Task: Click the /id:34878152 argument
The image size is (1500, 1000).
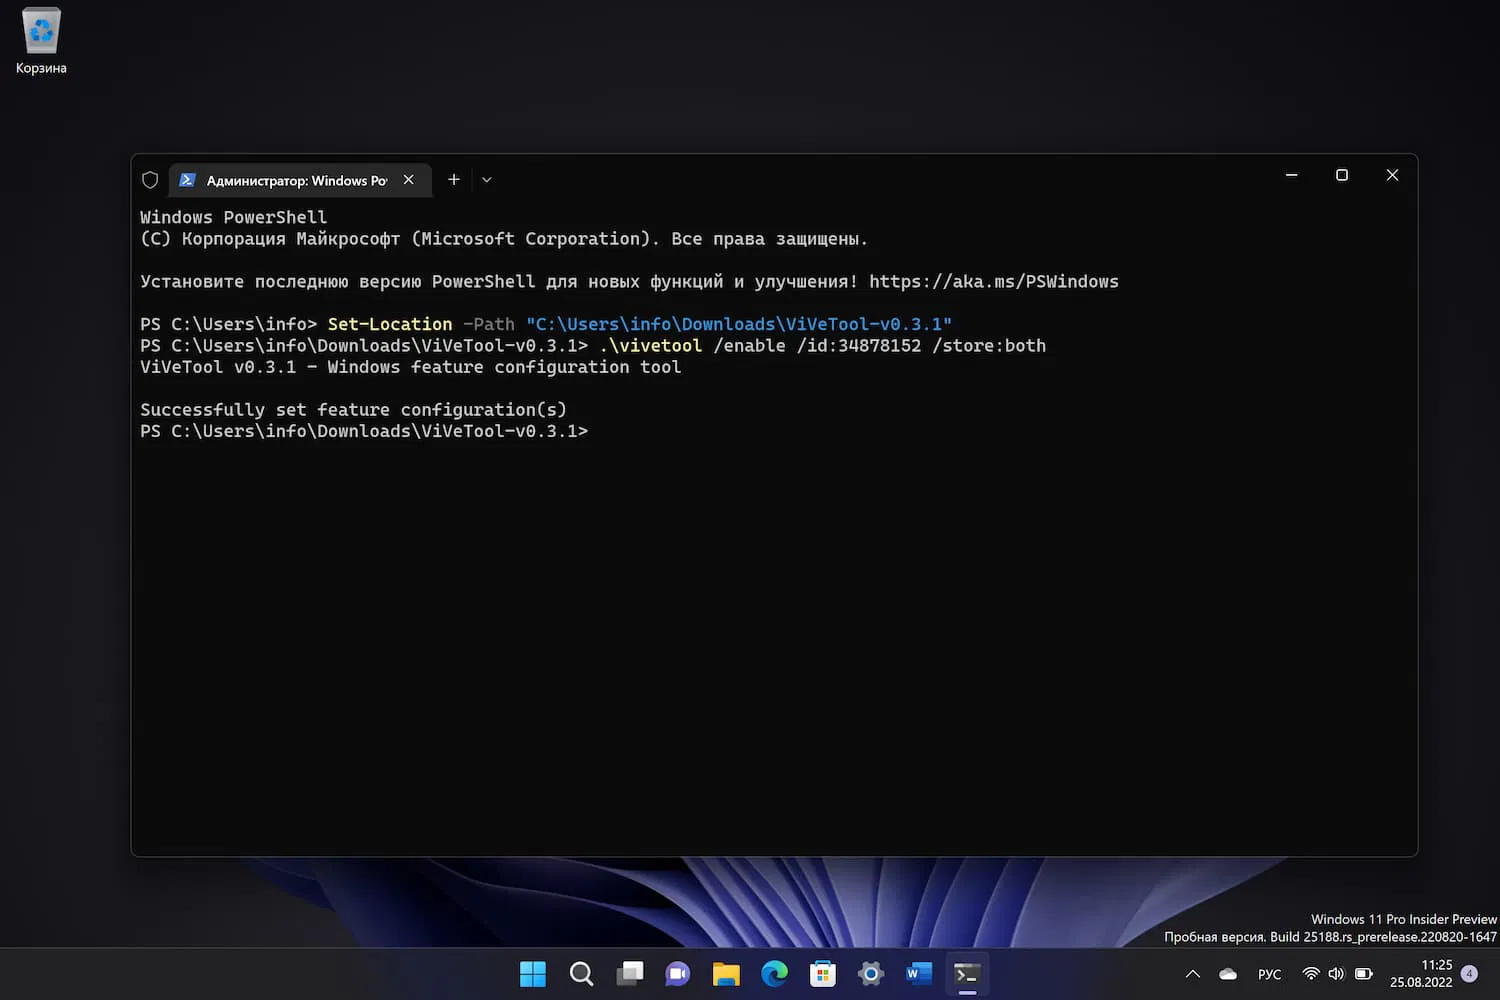Action: [859, 346]
